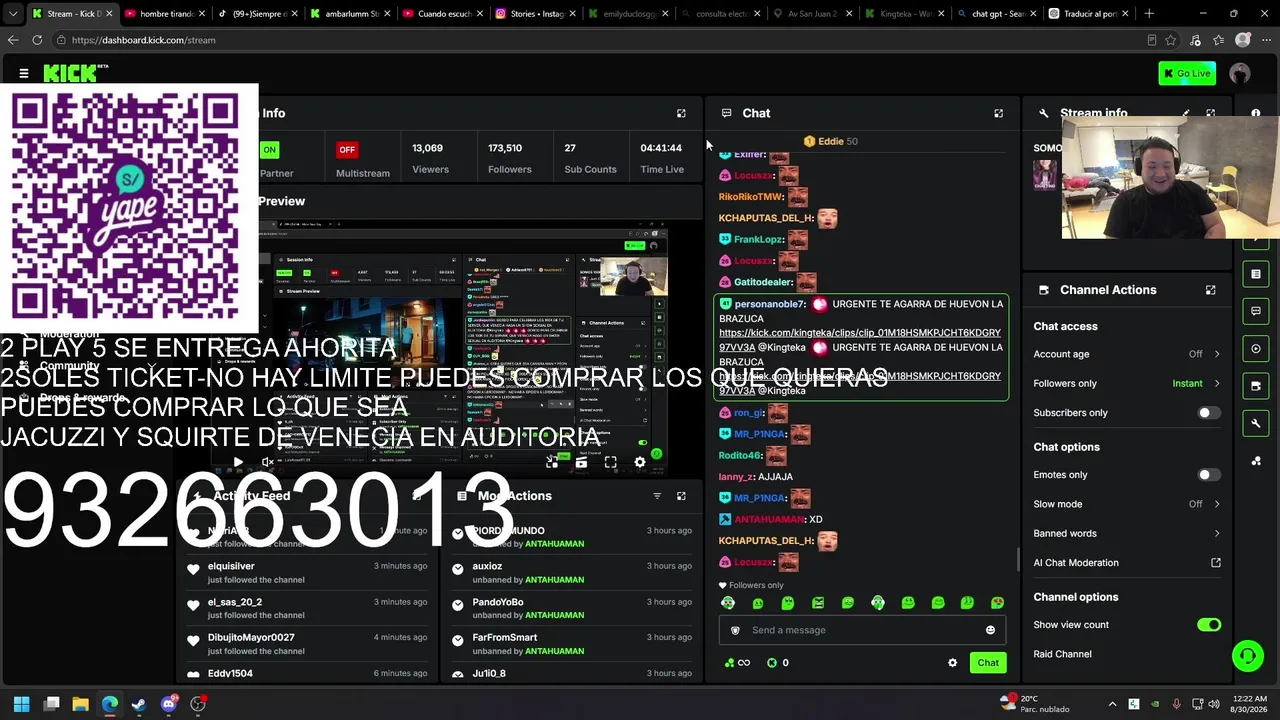Open the emoji picker in chat input
Viewport: 1280px width, 720px height.
tap(990, 630)
